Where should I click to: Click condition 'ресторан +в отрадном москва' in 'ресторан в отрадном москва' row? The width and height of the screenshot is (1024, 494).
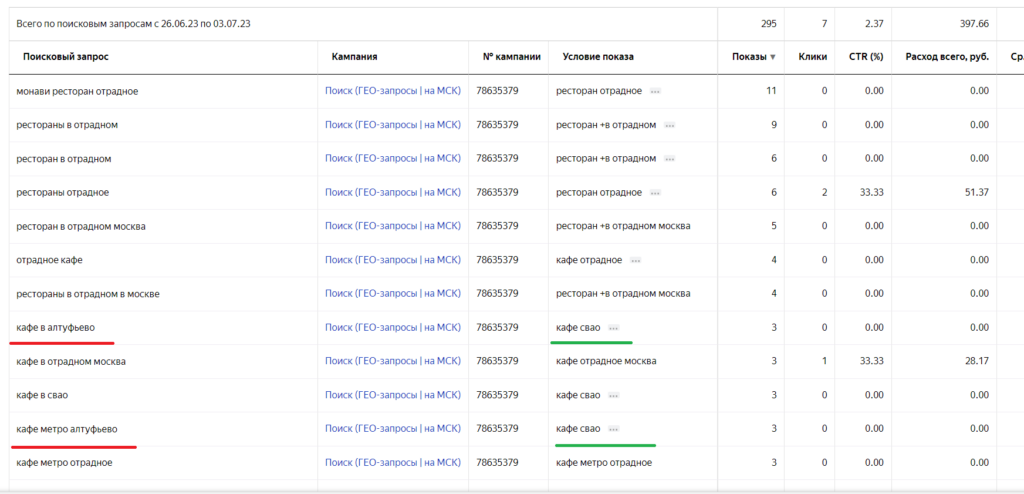click(623, 226)
